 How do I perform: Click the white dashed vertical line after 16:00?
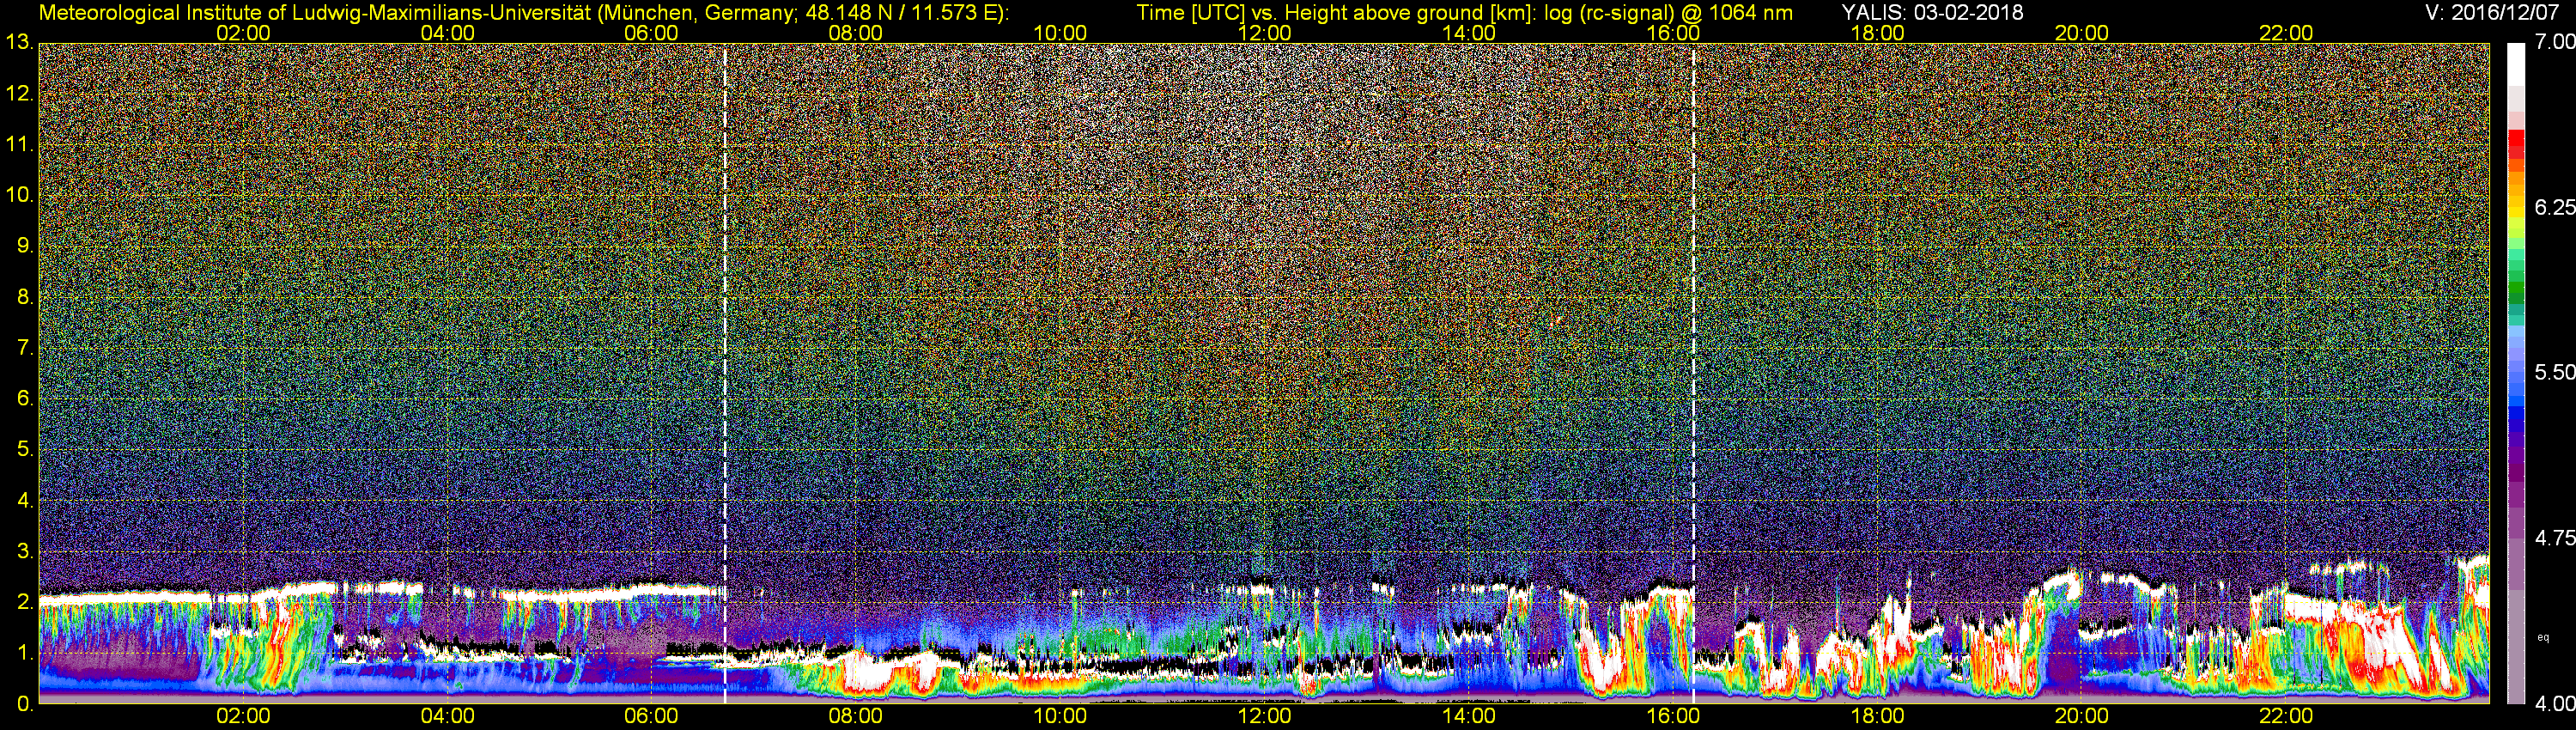(1693, 373)
